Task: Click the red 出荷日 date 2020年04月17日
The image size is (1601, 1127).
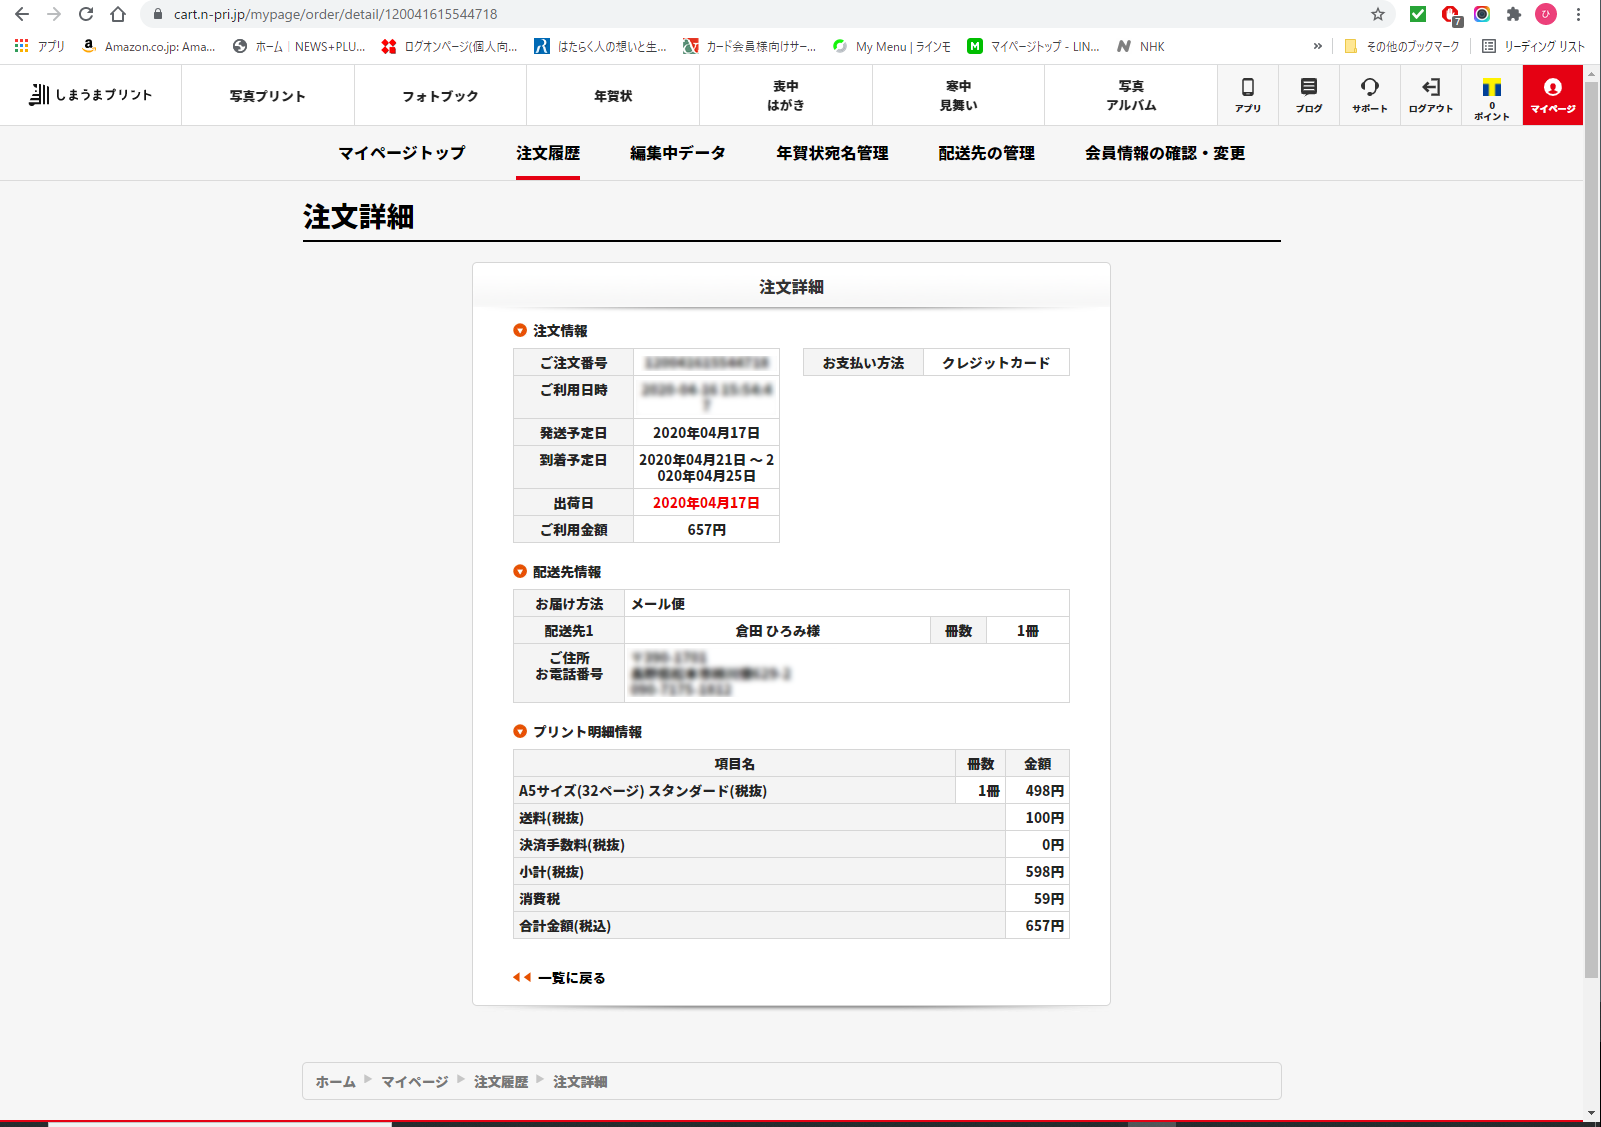Action: pyautogui.click(x=706, y=503)
